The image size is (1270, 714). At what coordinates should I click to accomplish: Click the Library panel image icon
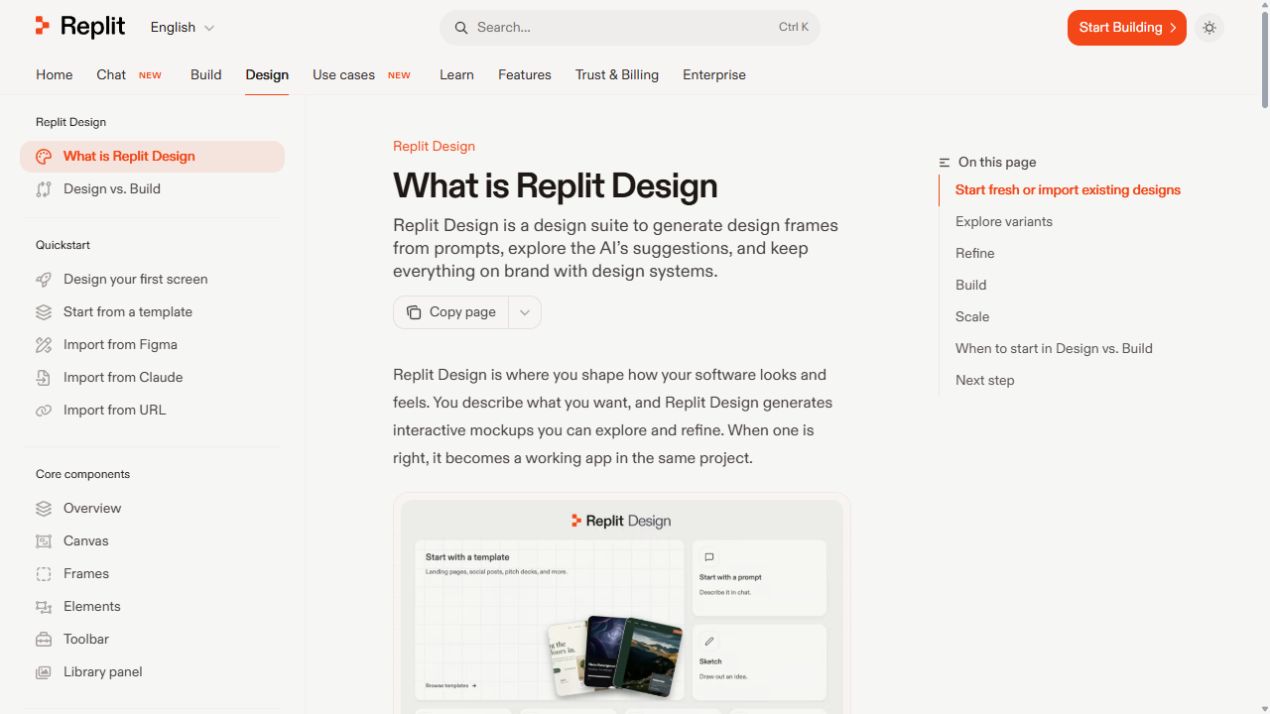[x=43, y=672]
